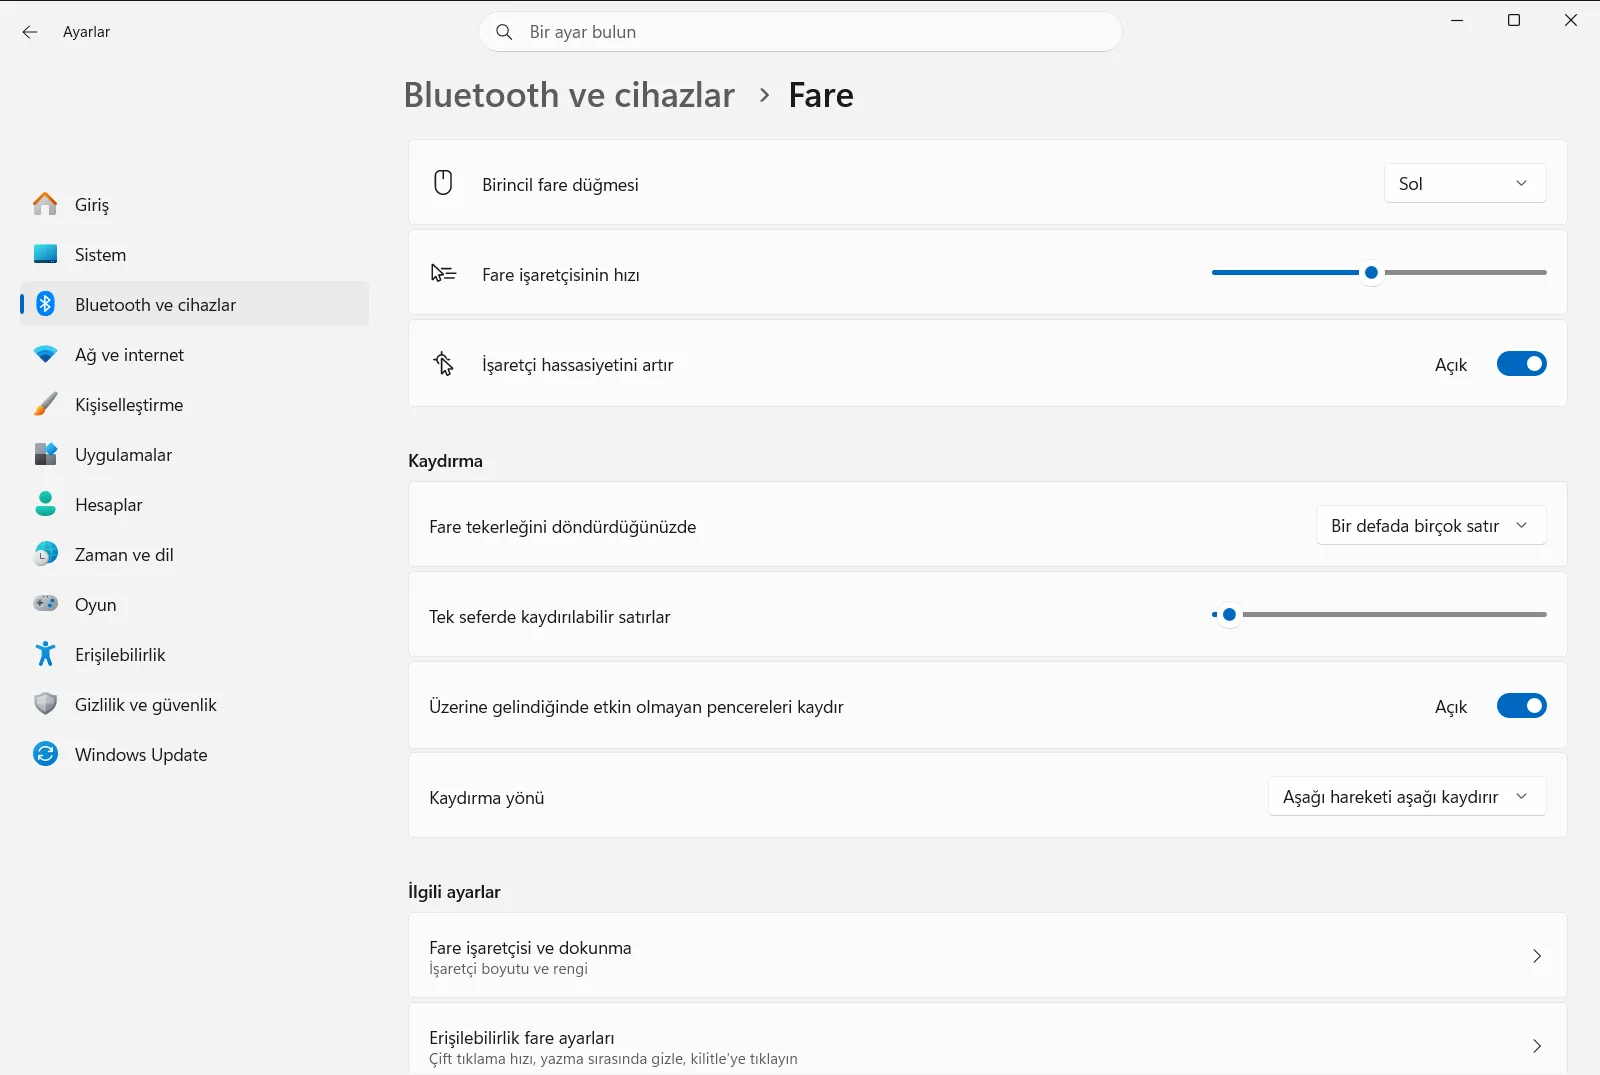
Task: Maximize the Ayarlar window
Action: point(1514,20)
